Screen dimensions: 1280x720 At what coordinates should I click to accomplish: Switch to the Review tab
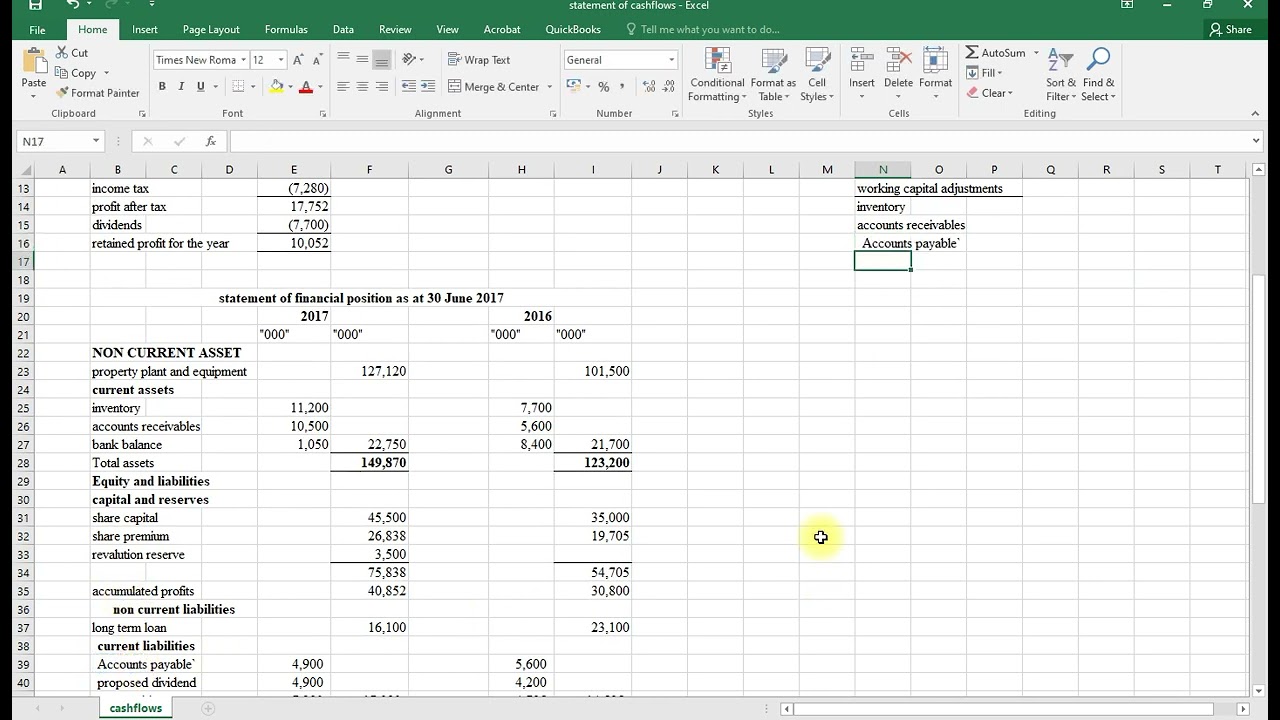point(395,29)
